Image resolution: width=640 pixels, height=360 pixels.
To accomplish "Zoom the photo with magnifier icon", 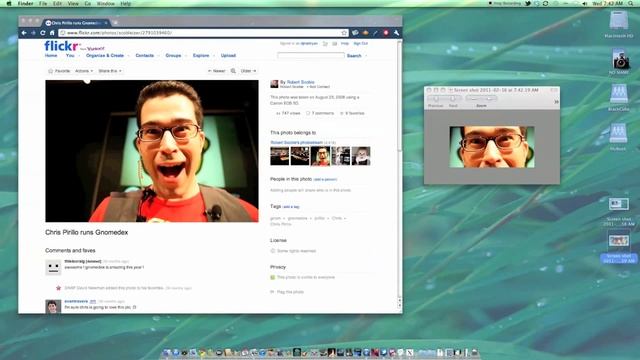I will tap(233, 71).
